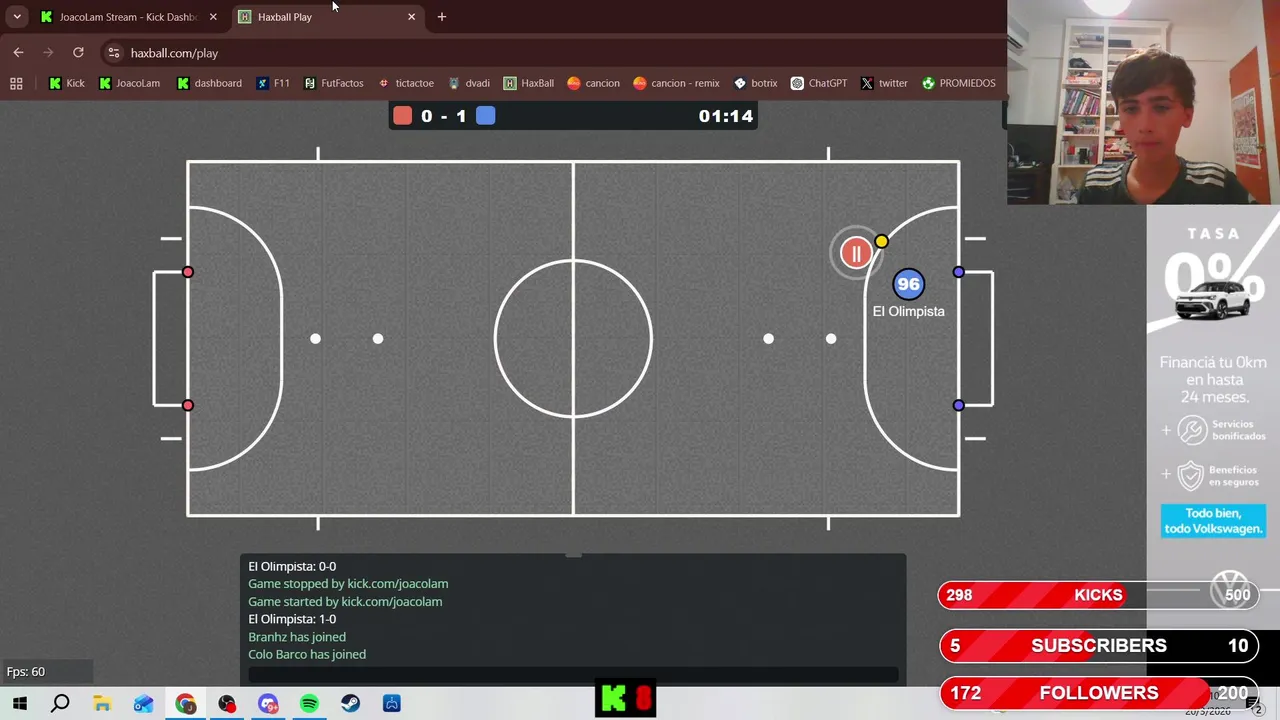Close the Haxball Play tab
The height and width of the screenshot is (720, 1280).
pyautogui.click(x=411, y=17)
